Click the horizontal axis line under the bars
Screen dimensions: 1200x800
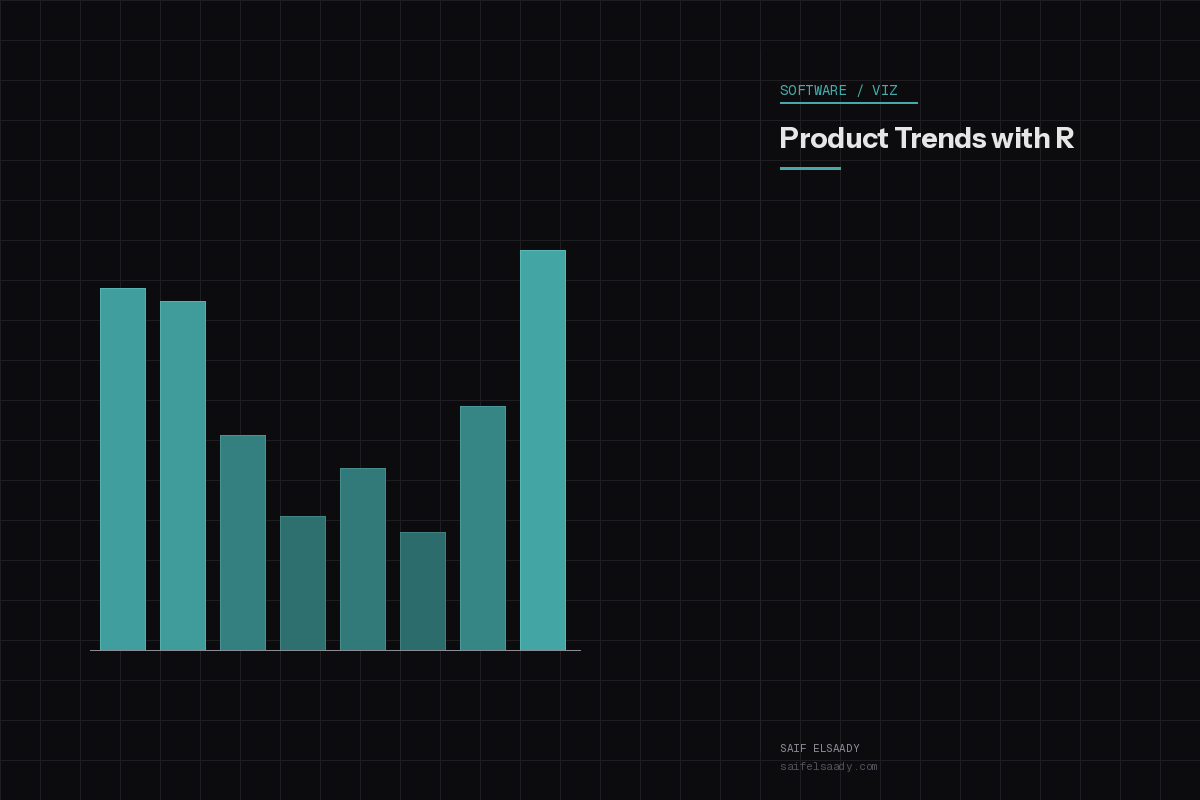click(x=335, y=650)
